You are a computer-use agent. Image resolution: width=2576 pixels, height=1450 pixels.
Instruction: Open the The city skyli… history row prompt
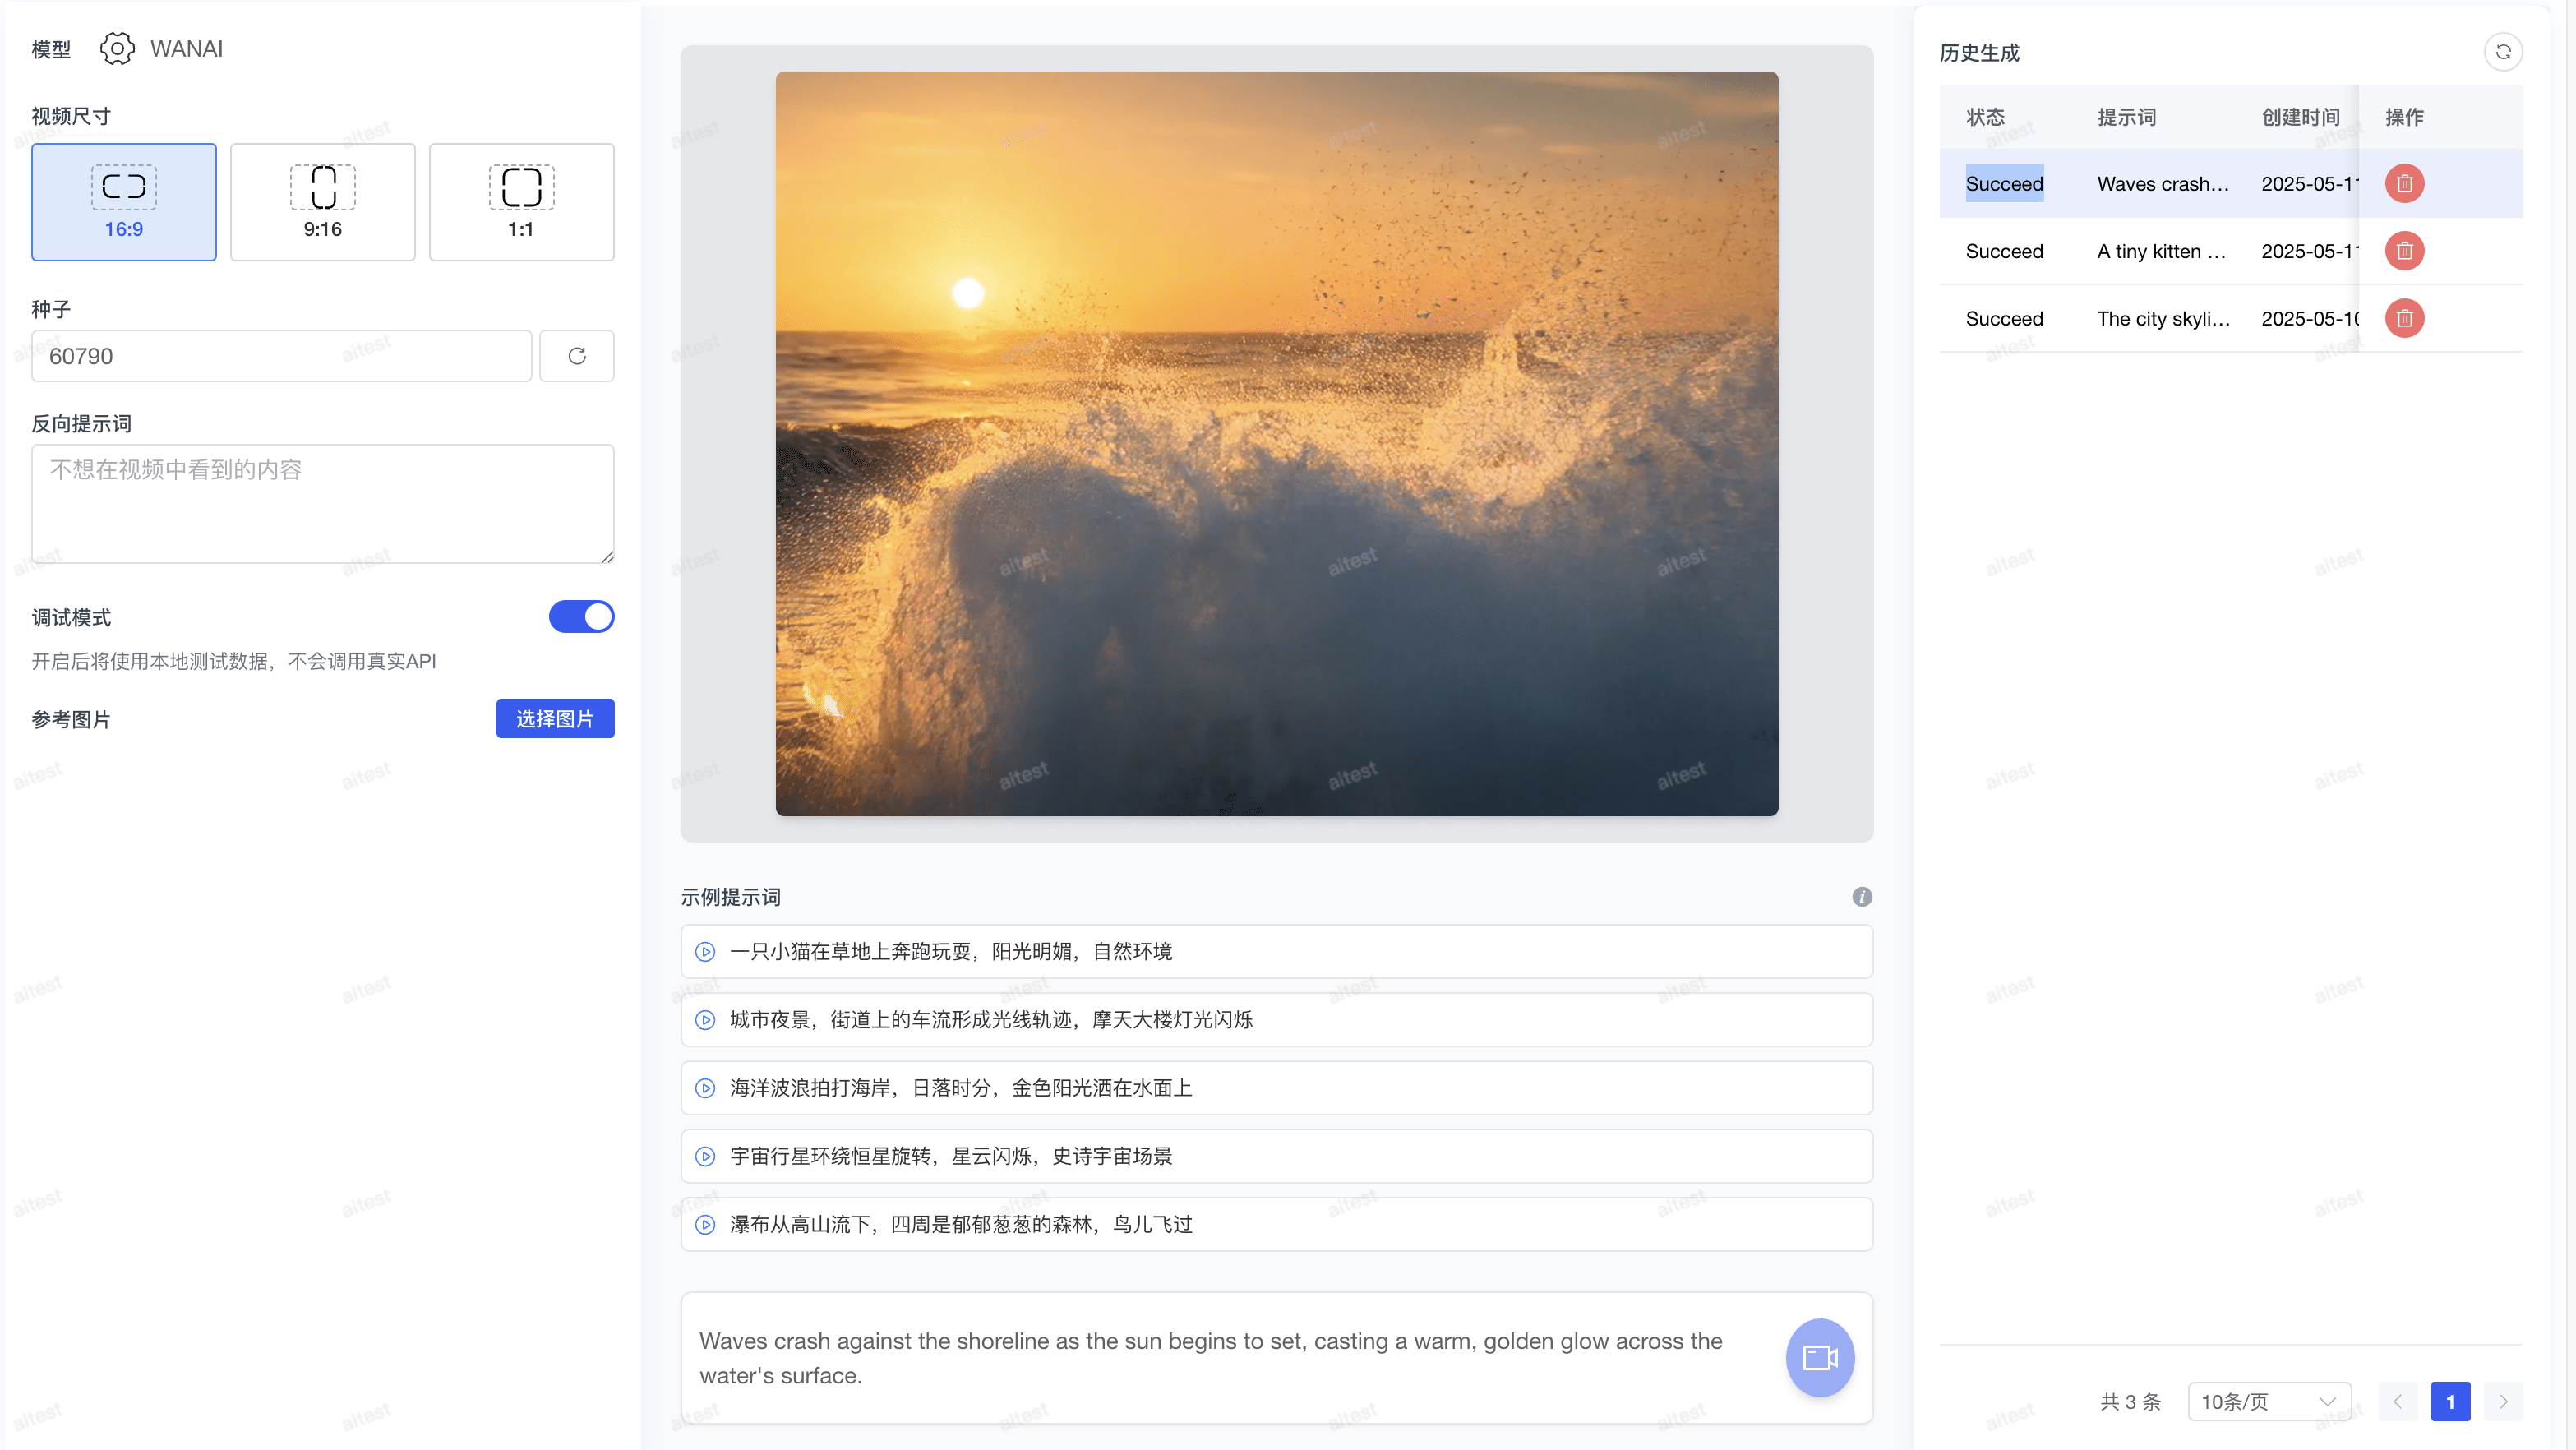(2163, 318)
